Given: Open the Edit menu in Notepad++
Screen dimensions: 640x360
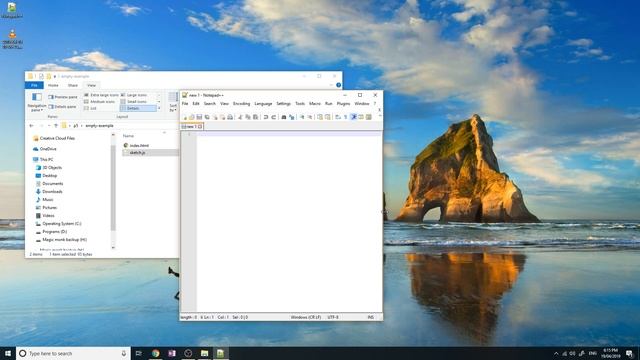Looking at the screenshot, I should coord(196,104).
